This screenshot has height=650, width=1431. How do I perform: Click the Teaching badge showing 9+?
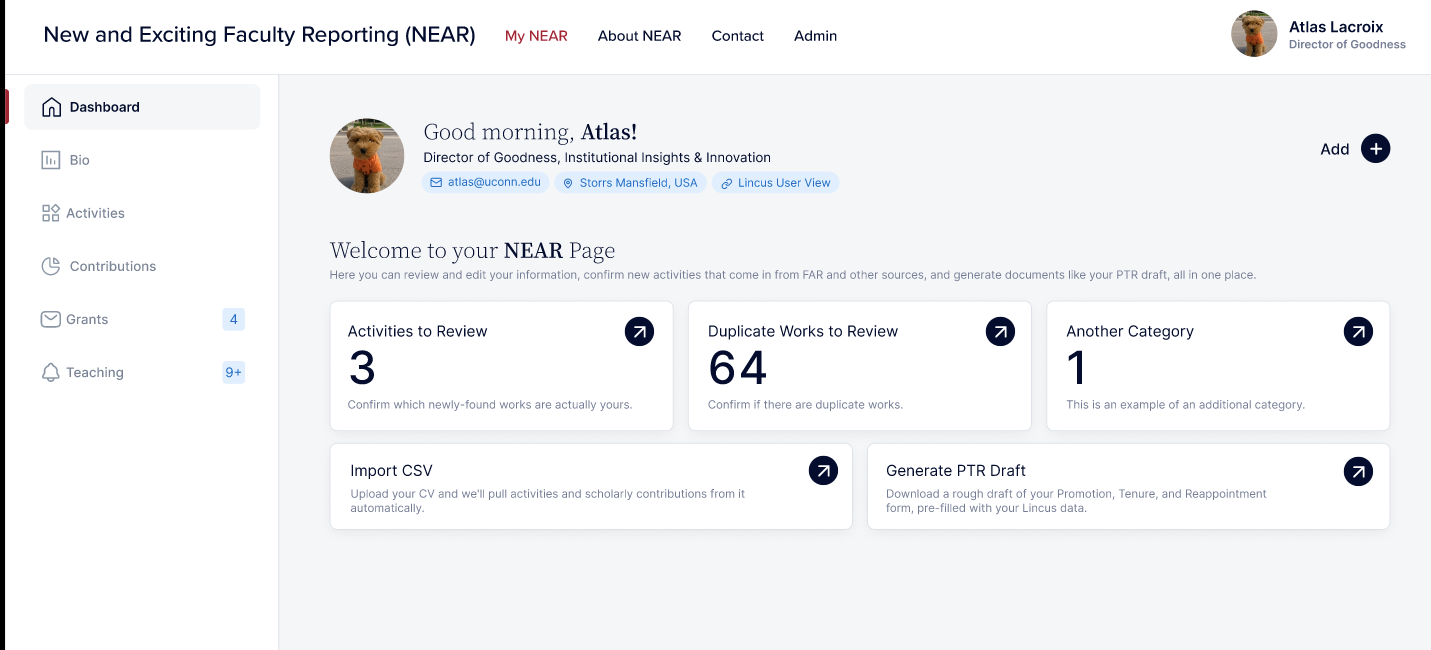[x=234, y=373]
